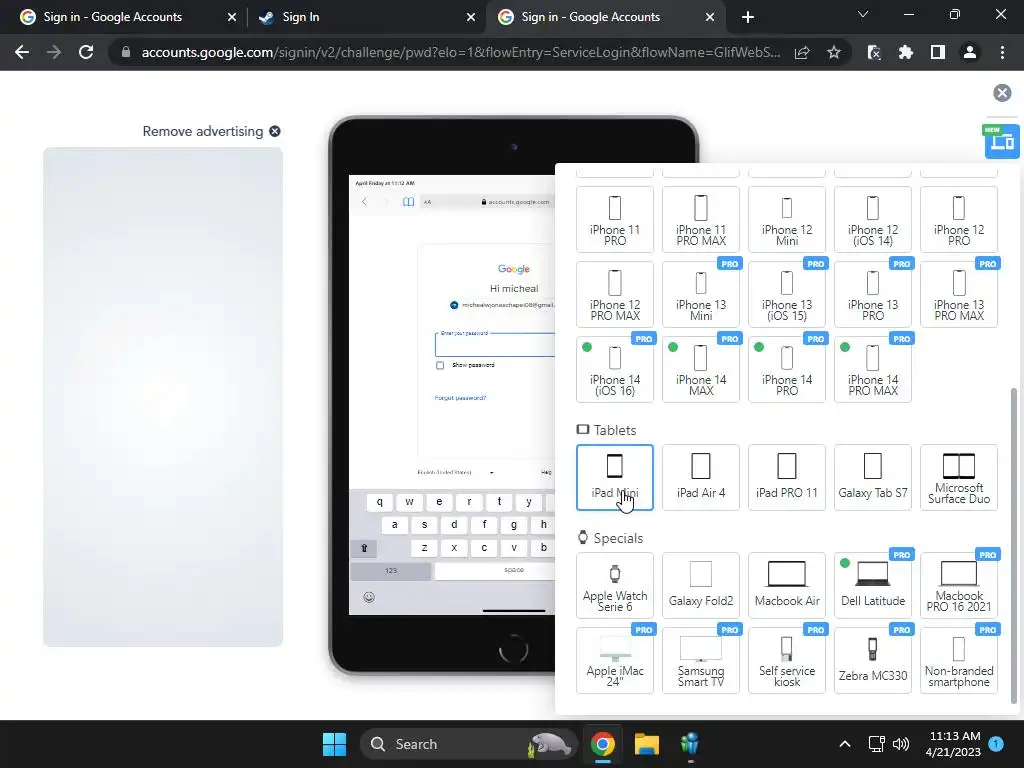The width and height of the screenshot is (1024, 768).
Task: Switch to first Google Accounts tab
Action: coord(127,17)
